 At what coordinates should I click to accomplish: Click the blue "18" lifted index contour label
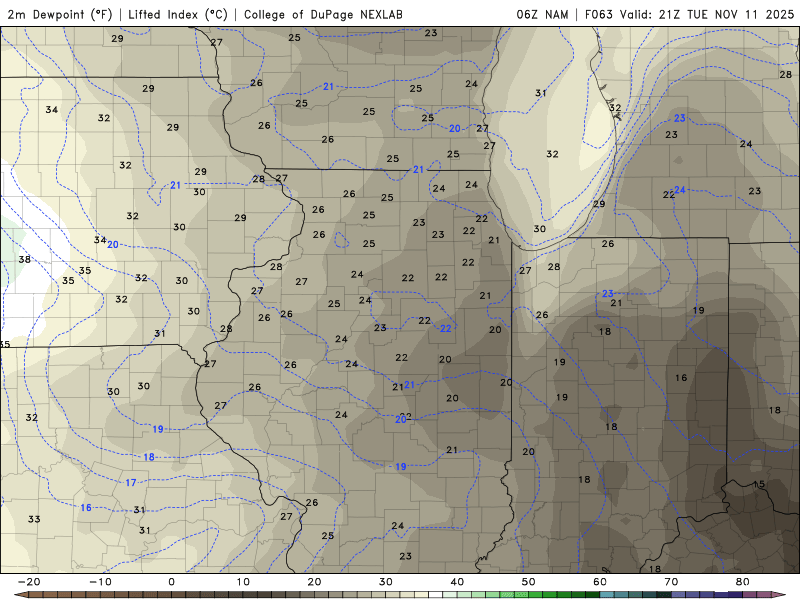(148, 457)
